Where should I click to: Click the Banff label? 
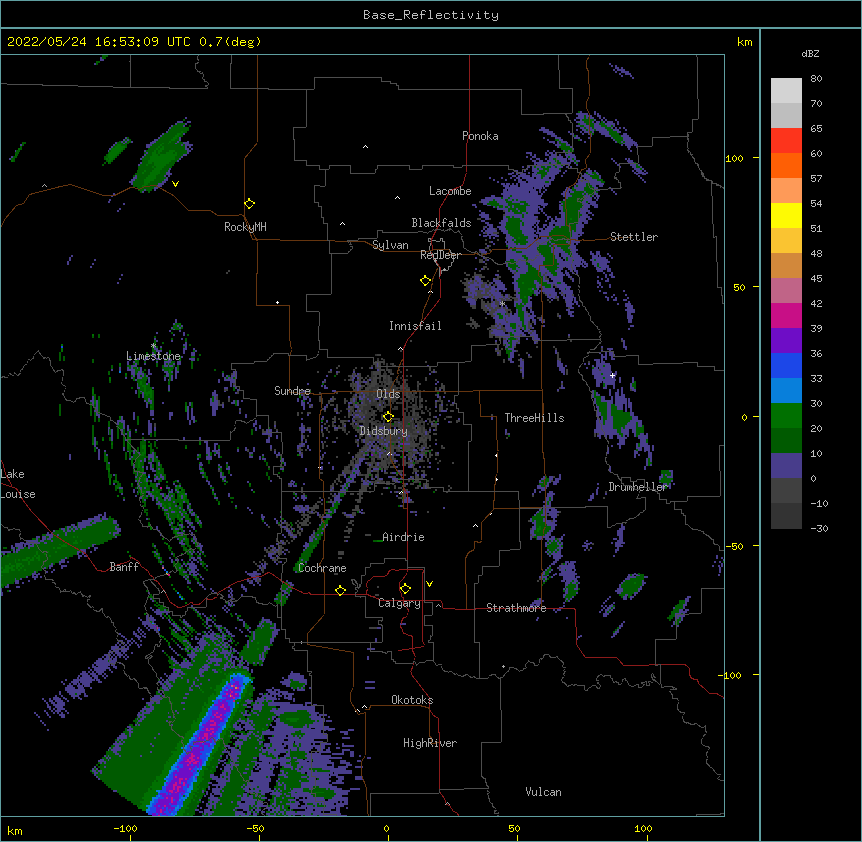(124, 567)
